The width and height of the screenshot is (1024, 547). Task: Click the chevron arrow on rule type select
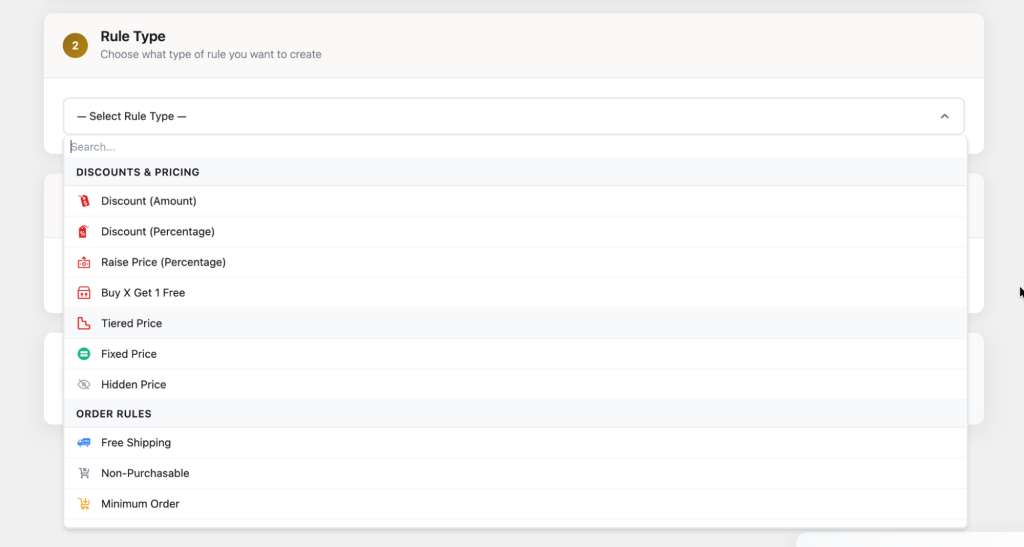tap(944, 116)
